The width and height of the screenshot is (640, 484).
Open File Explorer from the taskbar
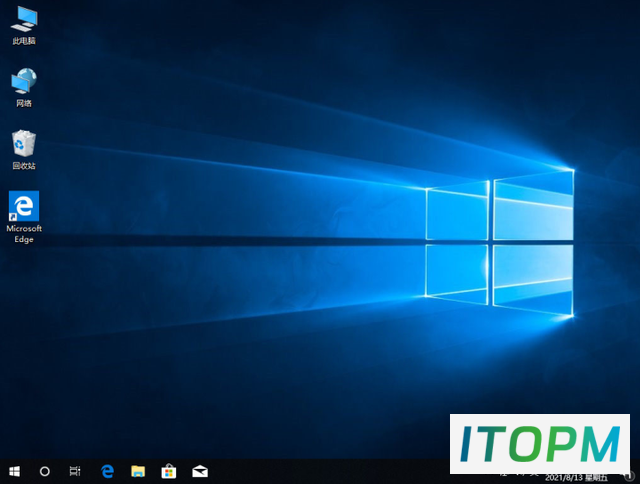pos(138,471)
